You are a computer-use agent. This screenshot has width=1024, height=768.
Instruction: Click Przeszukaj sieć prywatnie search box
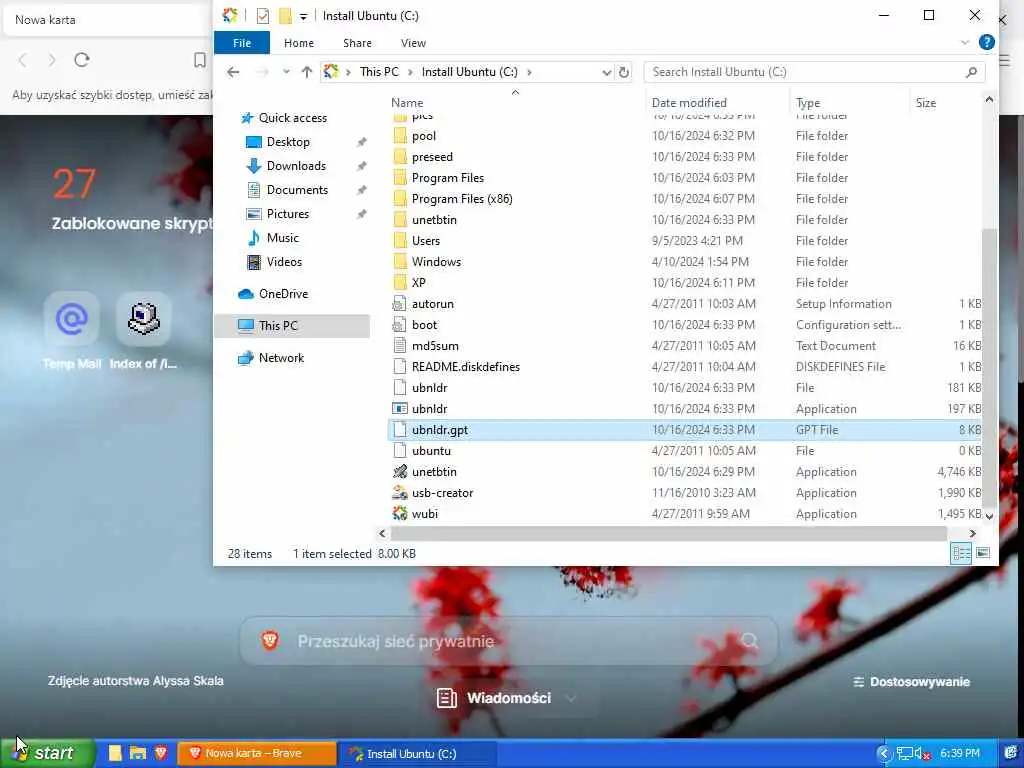pyautogui.click(x=509, y=641)
